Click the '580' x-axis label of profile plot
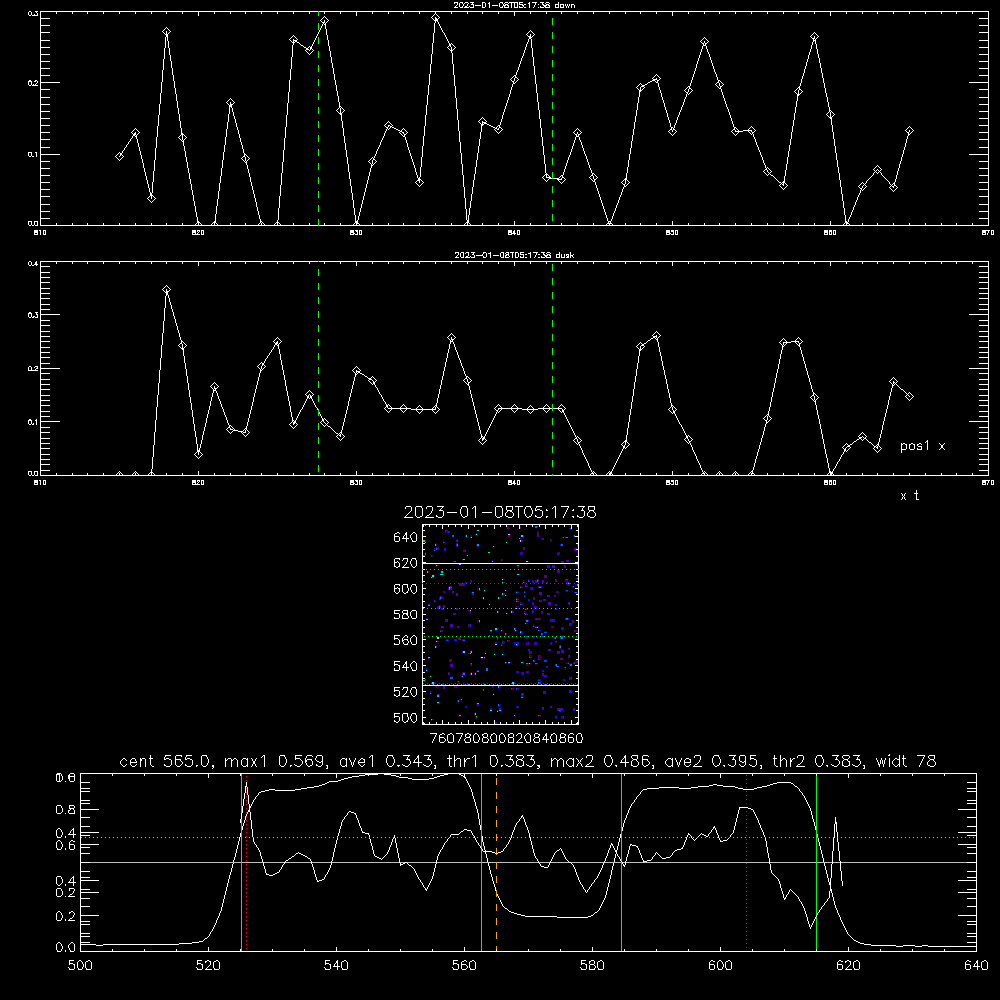Screen dimensions: 1000x1000 [x=592, y=966]
